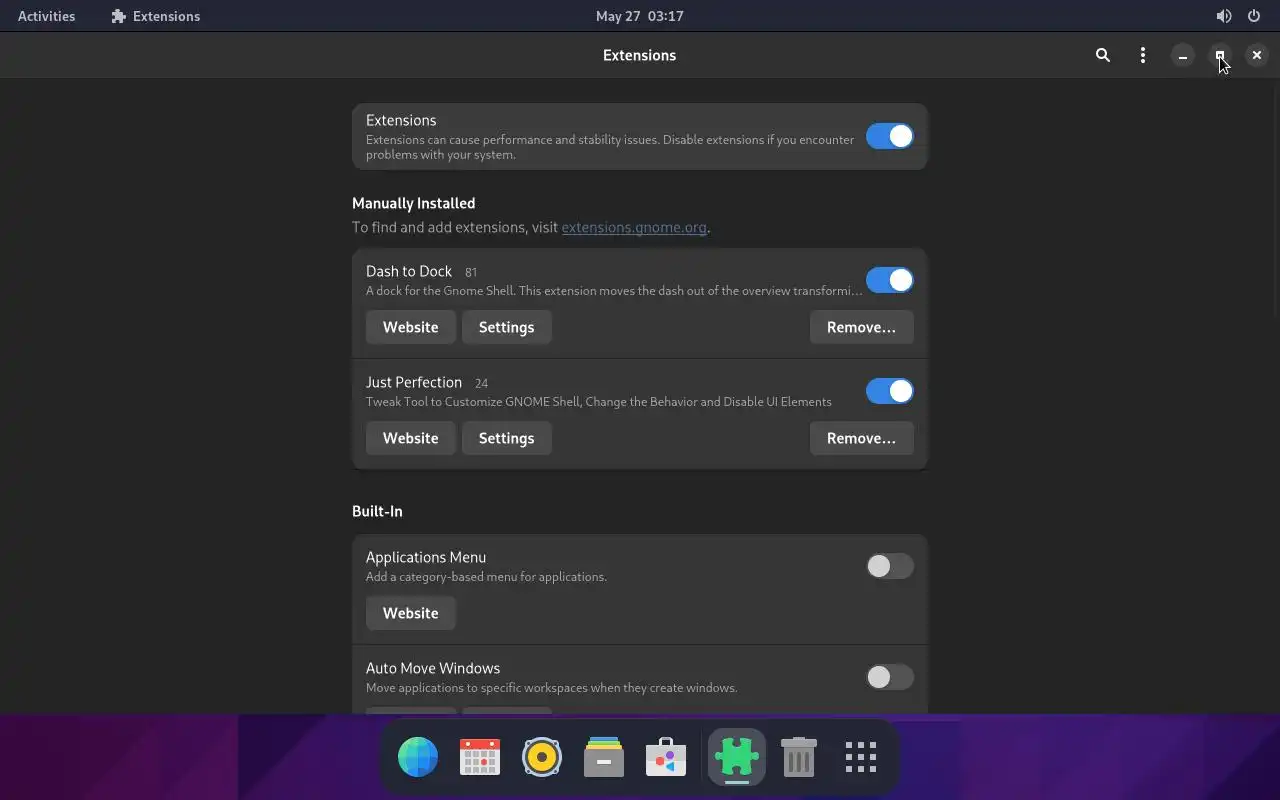Remove the Dash to Dock extension
The image size is (1280, 800).
[x=861, y=327]
